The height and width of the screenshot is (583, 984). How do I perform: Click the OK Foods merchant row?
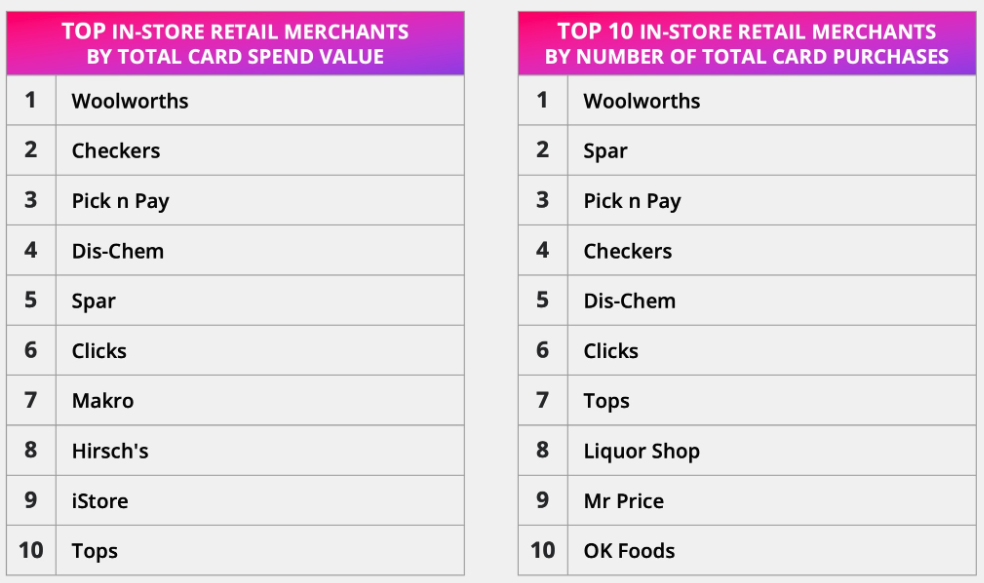(x=629, y=551)
